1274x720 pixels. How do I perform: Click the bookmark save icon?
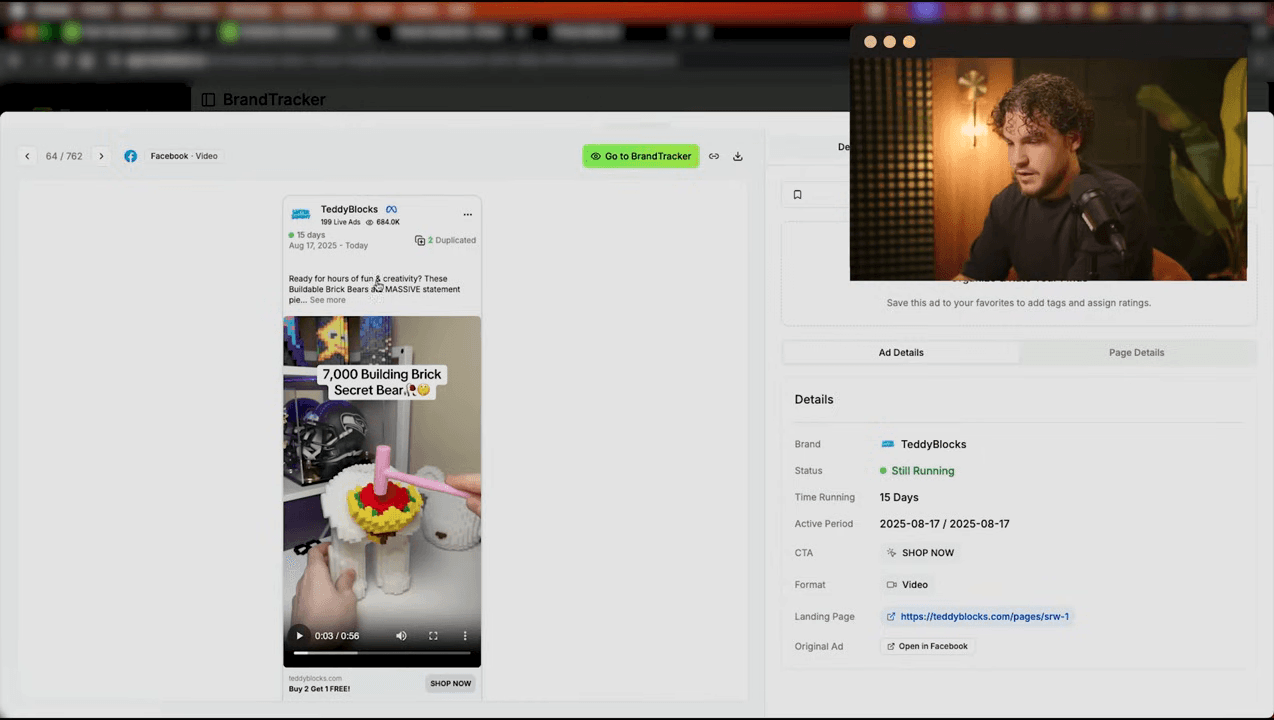[x=797, y=195]
